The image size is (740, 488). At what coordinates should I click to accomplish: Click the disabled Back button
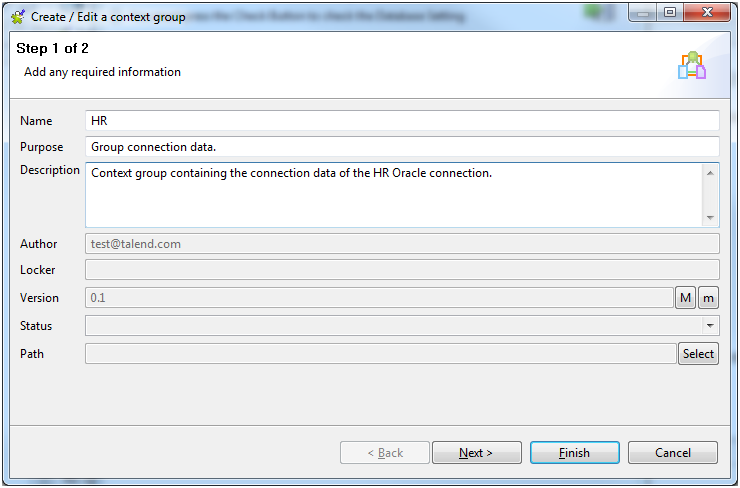(x=385, y=453)
